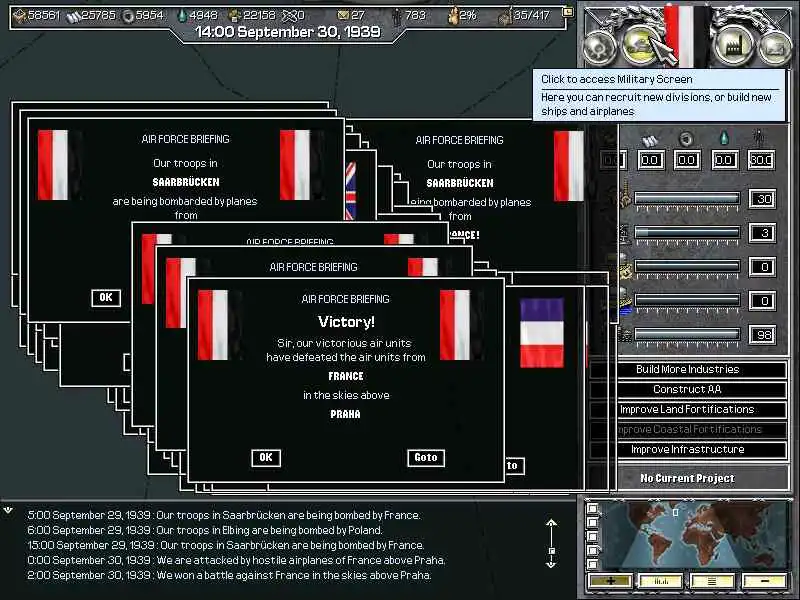Click the 0.0 field under the oil icon
Image resolution: width=800 pixels, height=600 pixels.
[724, 160]
